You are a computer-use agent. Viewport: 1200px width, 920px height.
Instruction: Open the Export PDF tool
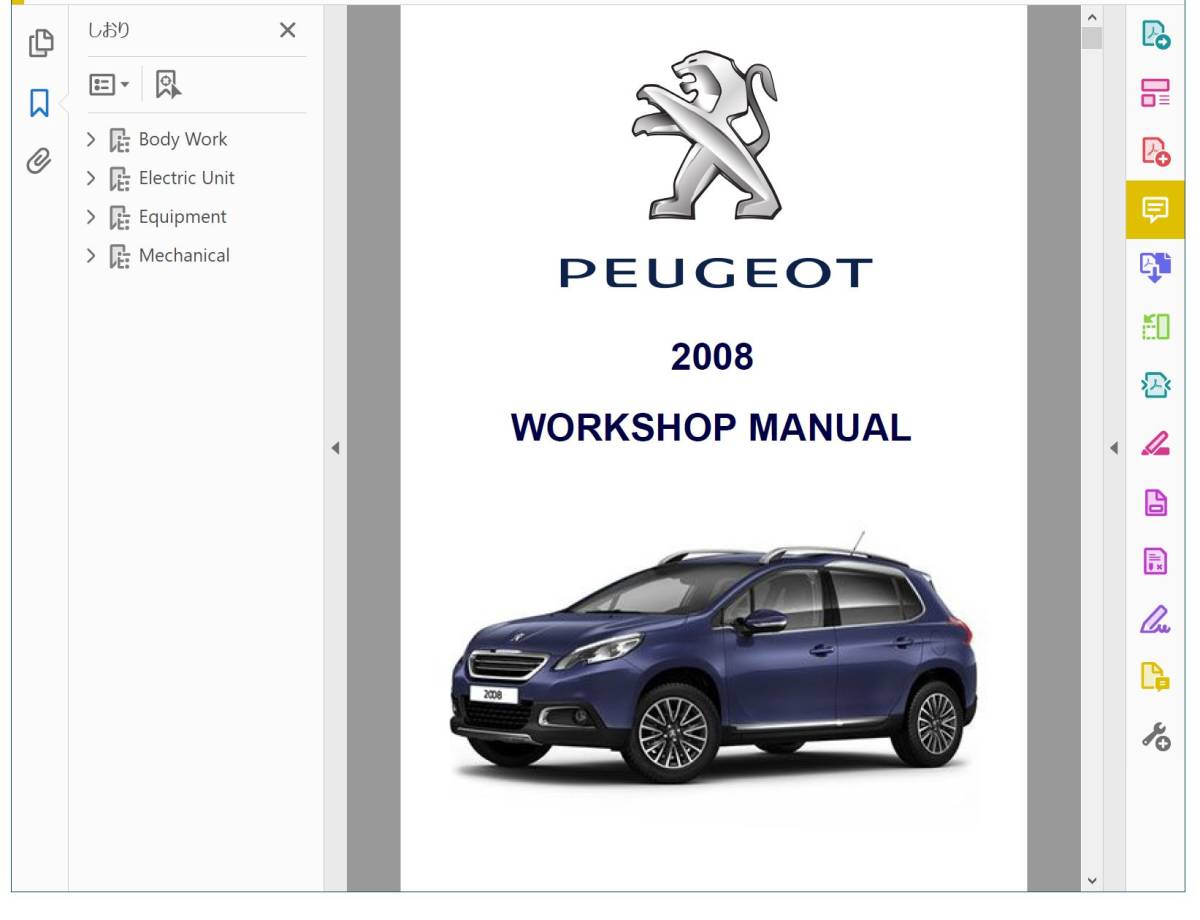1156,35
